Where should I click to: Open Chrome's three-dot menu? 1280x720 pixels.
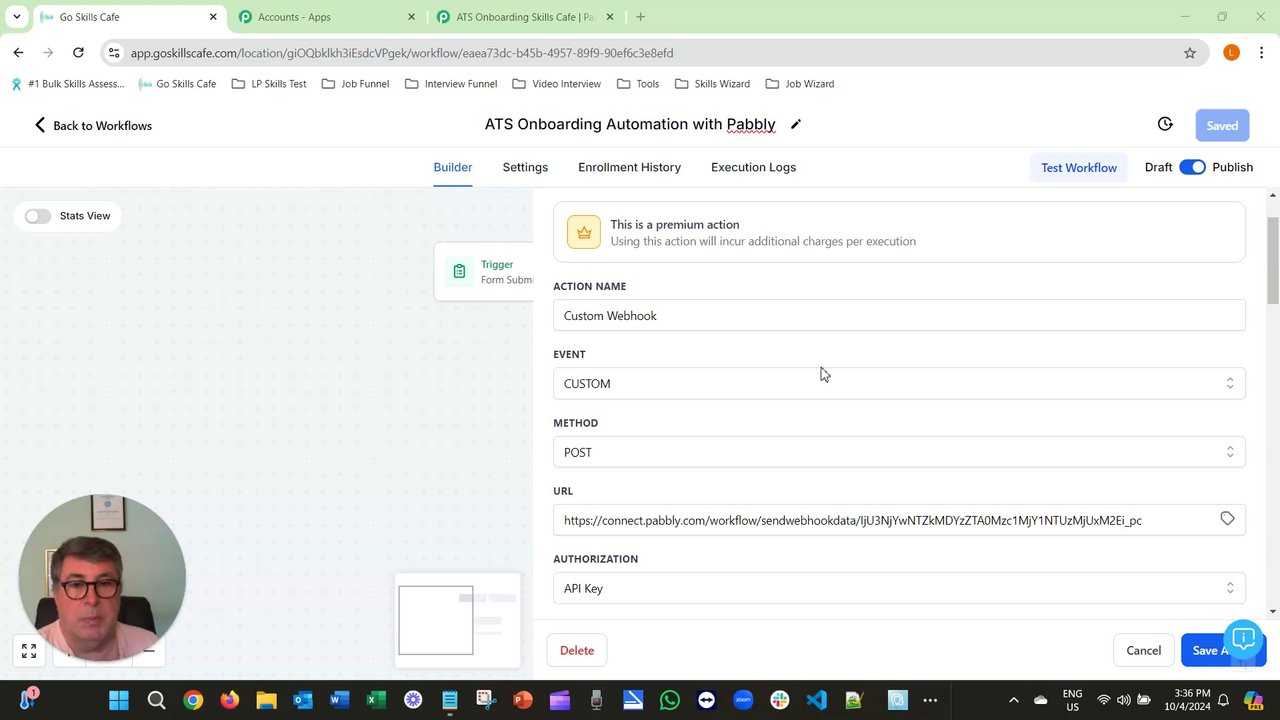pos(1262,53)
